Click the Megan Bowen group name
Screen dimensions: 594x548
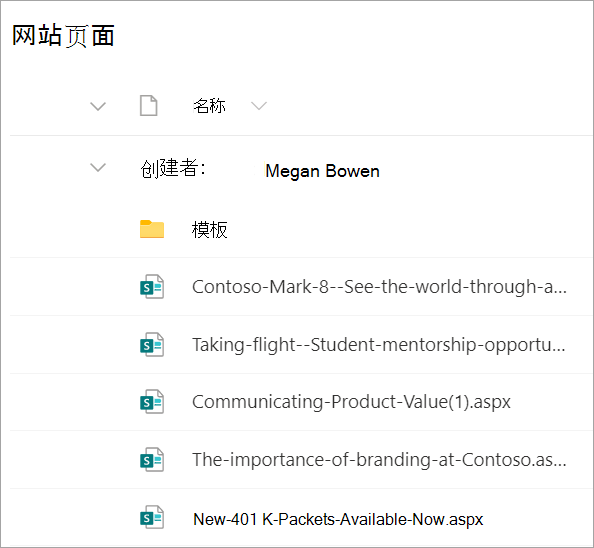pyautogui.click(x=322, y=171)
